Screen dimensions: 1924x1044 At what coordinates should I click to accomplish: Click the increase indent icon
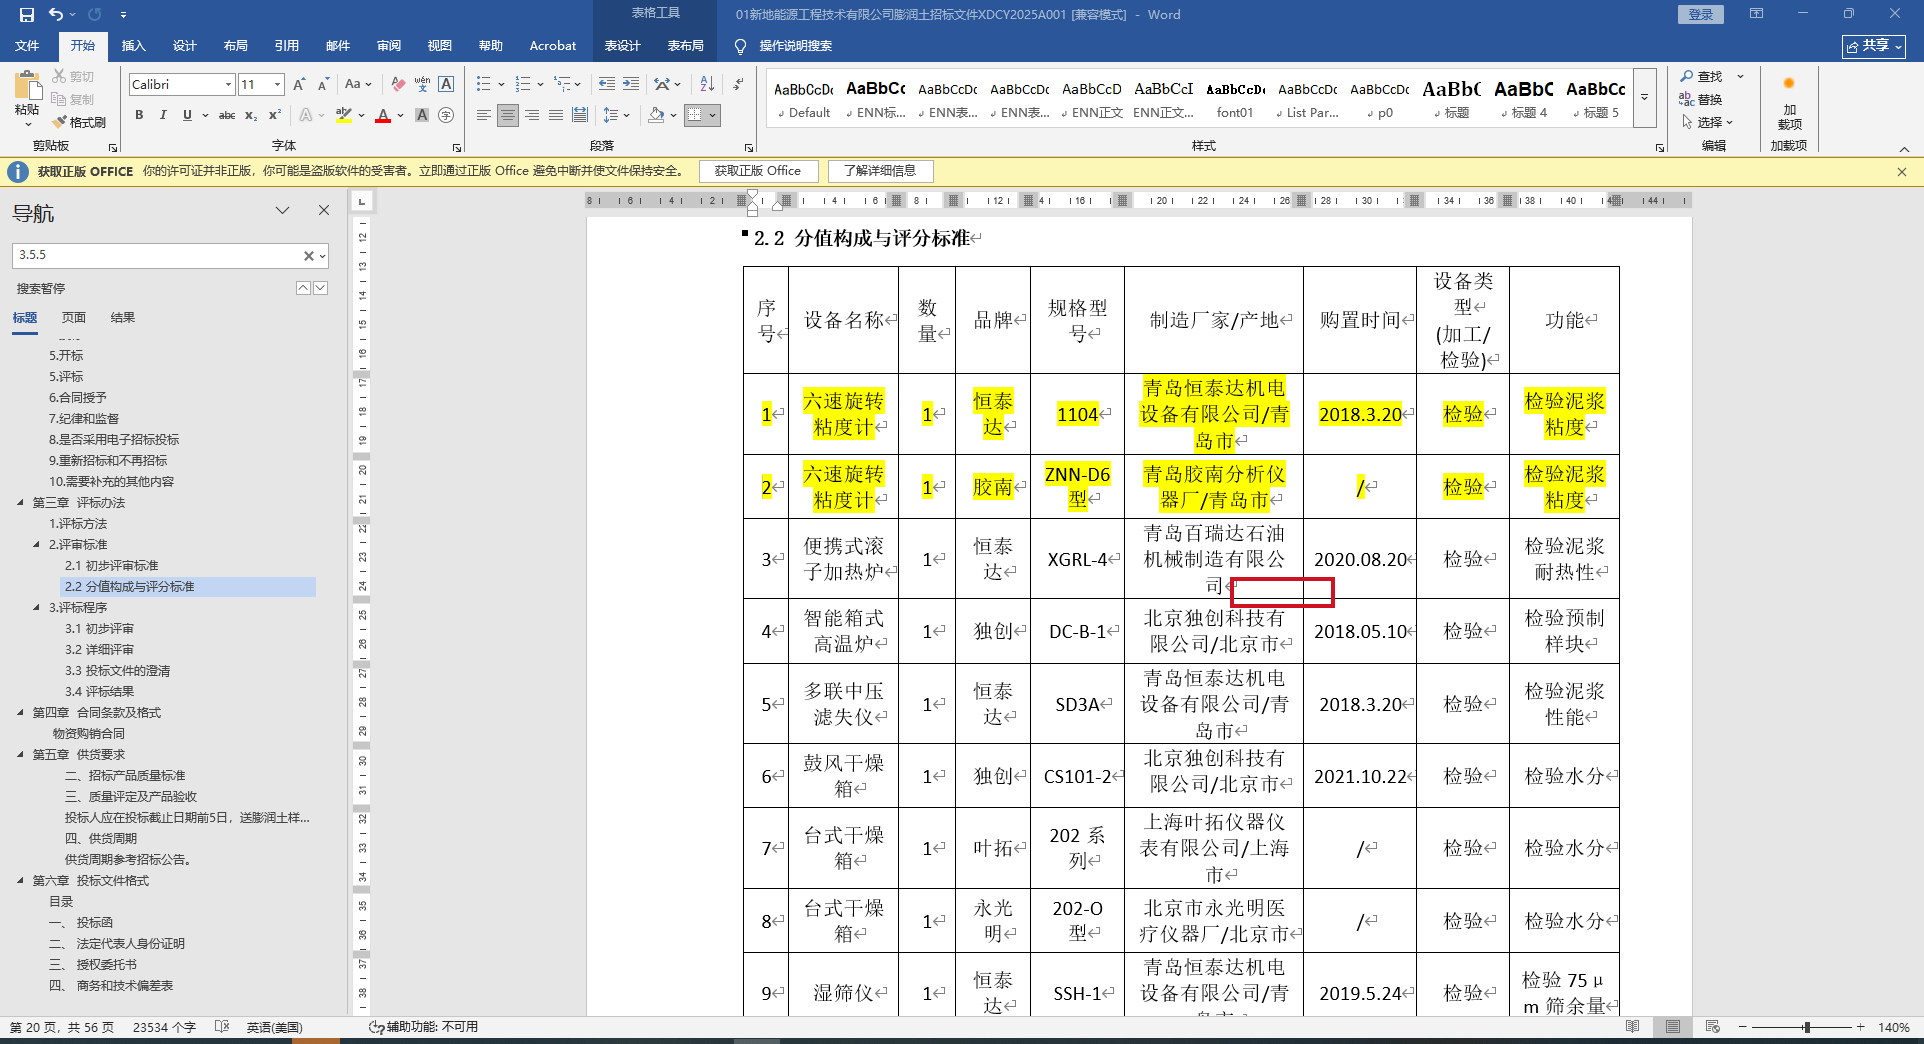click(630, 85)
